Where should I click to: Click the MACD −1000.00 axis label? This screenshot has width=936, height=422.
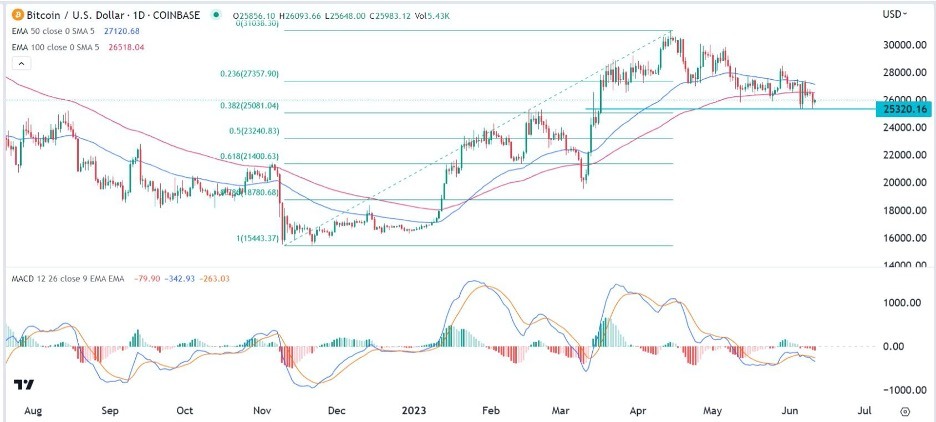[905, 390]
